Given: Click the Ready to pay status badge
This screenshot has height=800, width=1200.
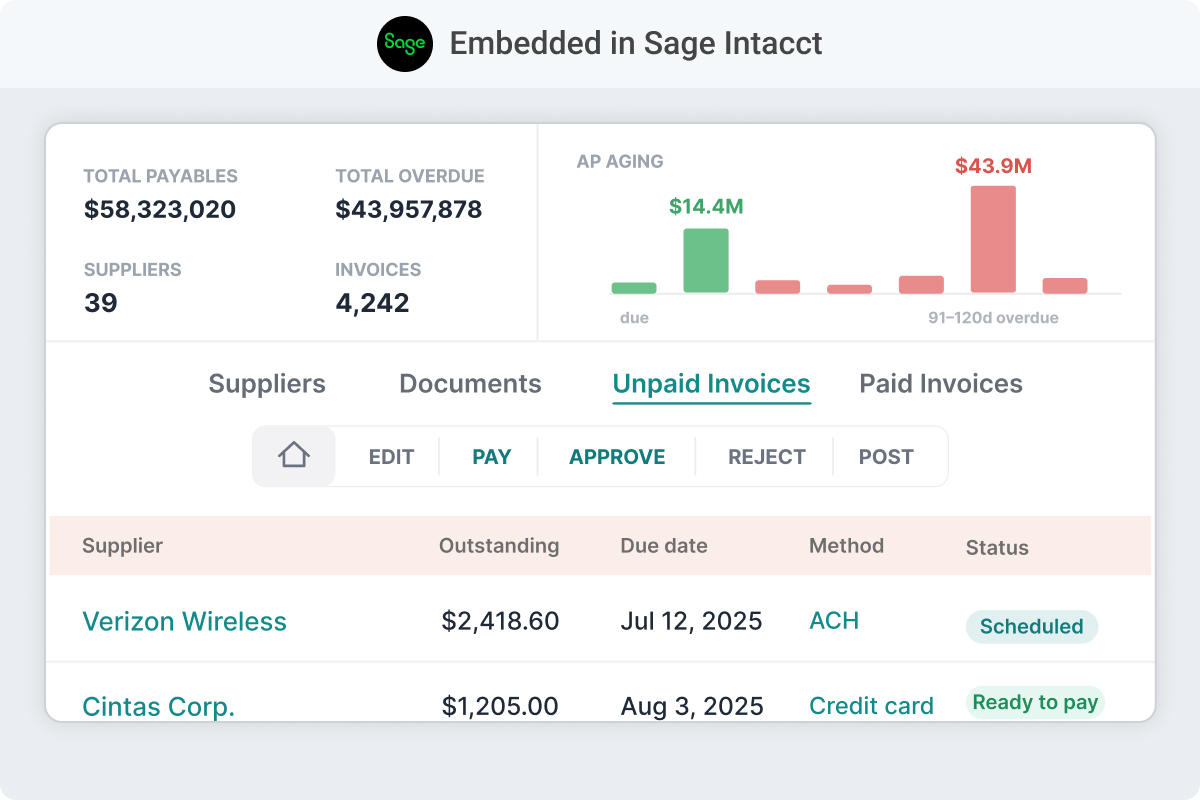Looking at the screenshot, I should [1035, 702].
